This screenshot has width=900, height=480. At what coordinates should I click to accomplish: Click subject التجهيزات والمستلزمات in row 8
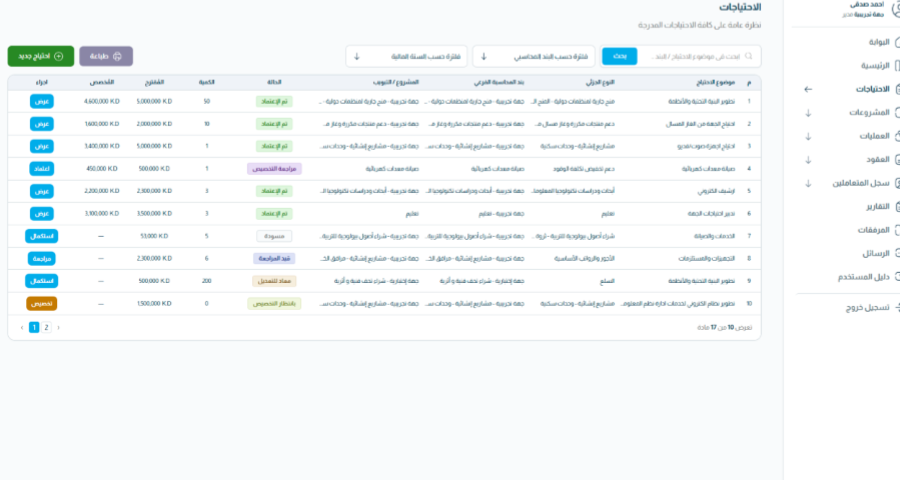coord(707,258)
